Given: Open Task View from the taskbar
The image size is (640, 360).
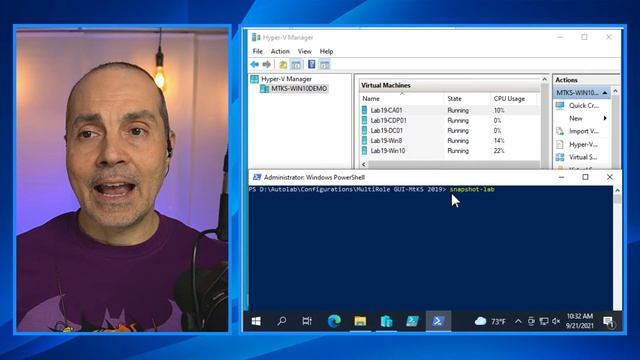Looking at the screenshot, I should pyautogui.click(x=307, y=321).
